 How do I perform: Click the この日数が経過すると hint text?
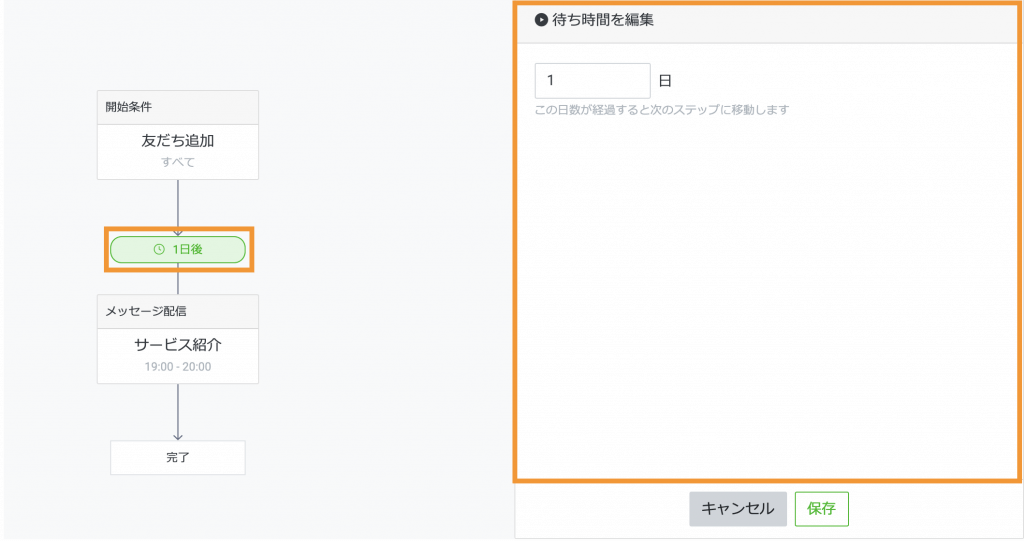[x=662, y=110]
